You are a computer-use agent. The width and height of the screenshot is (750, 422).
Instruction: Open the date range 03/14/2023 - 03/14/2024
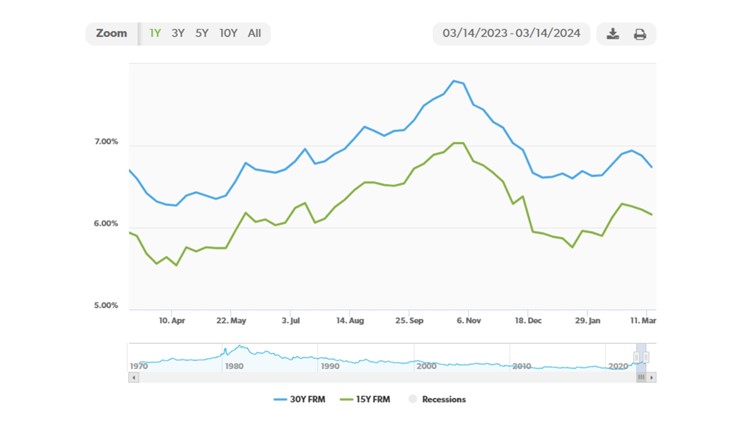coord(511,34)
